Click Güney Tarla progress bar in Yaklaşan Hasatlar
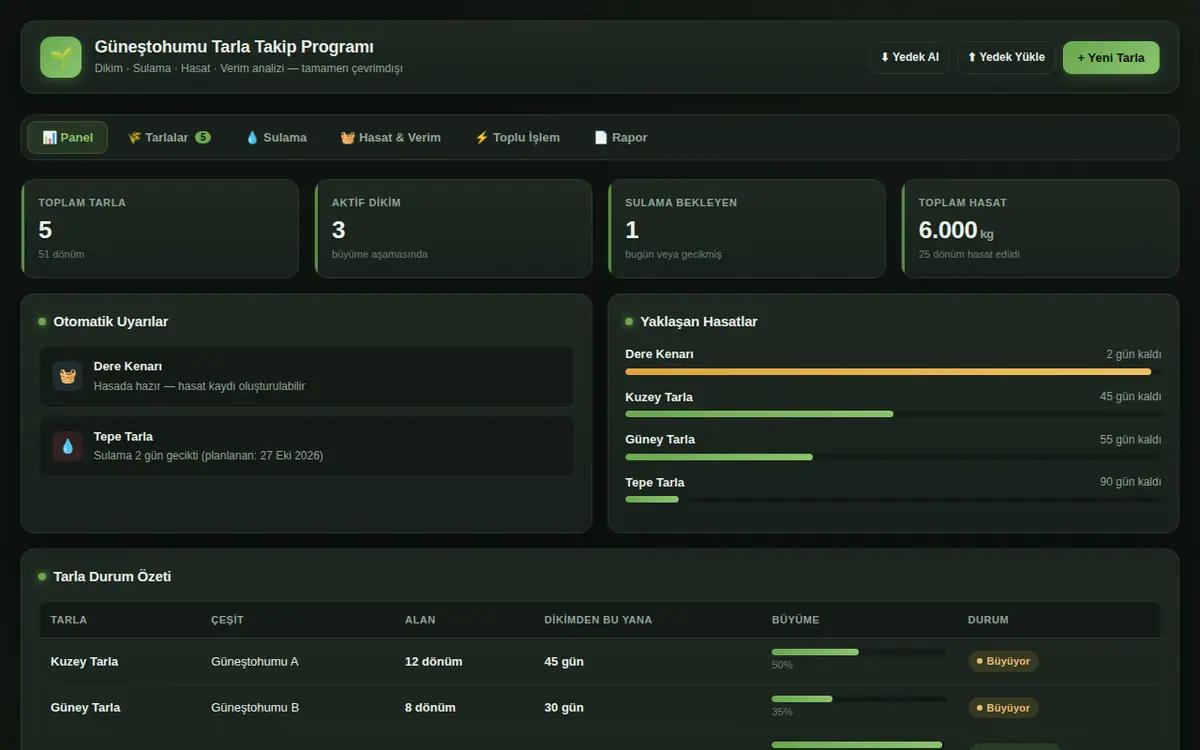Screen dimensions: 1200x750 click(894, 457)
